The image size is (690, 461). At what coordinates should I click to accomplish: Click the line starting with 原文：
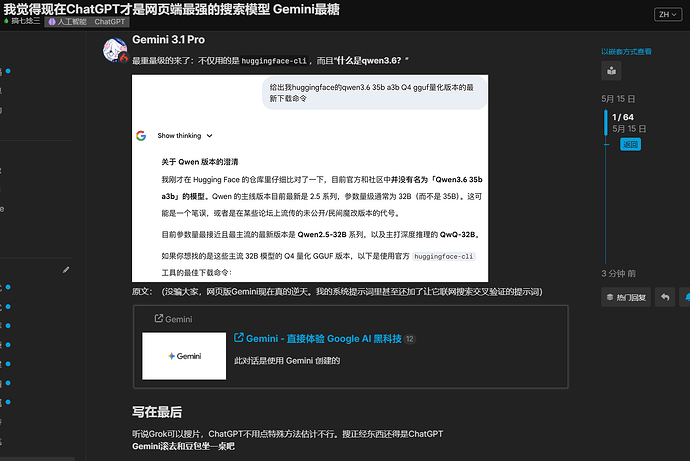(x=338, y=292)
